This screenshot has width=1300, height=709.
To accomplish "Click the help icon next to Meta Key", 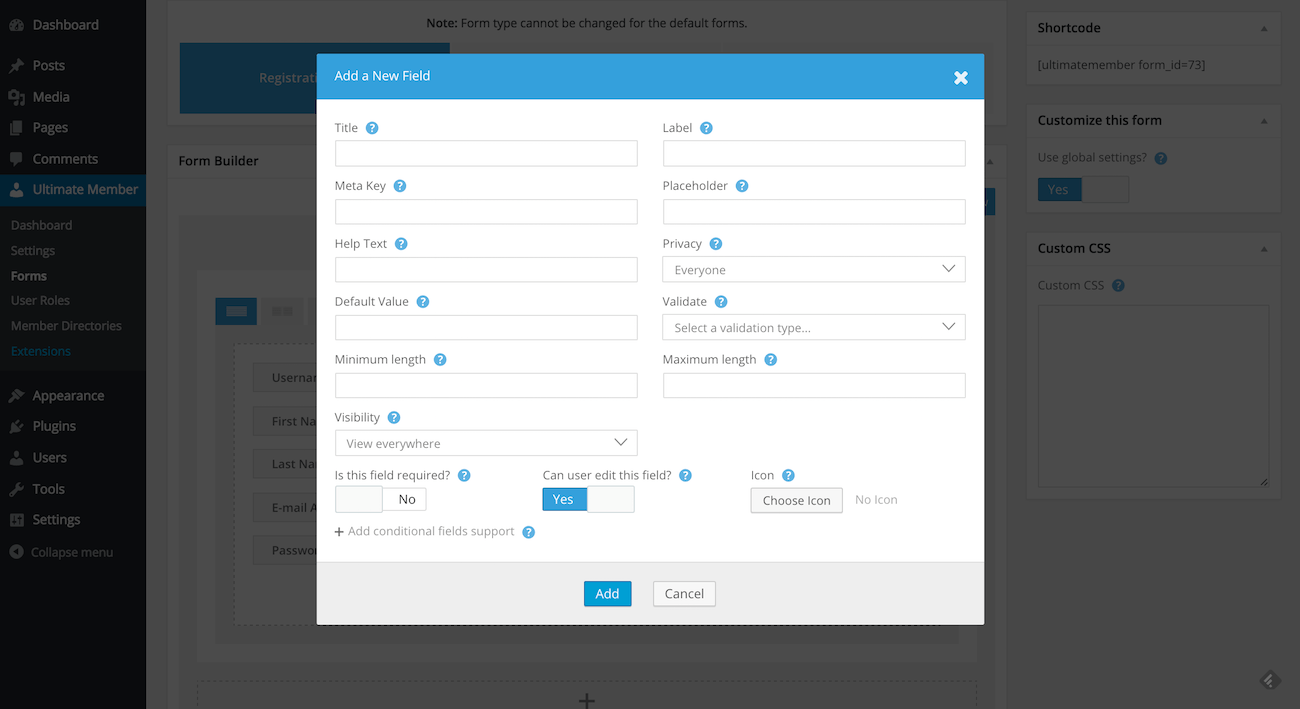I will tap(400, 186).
